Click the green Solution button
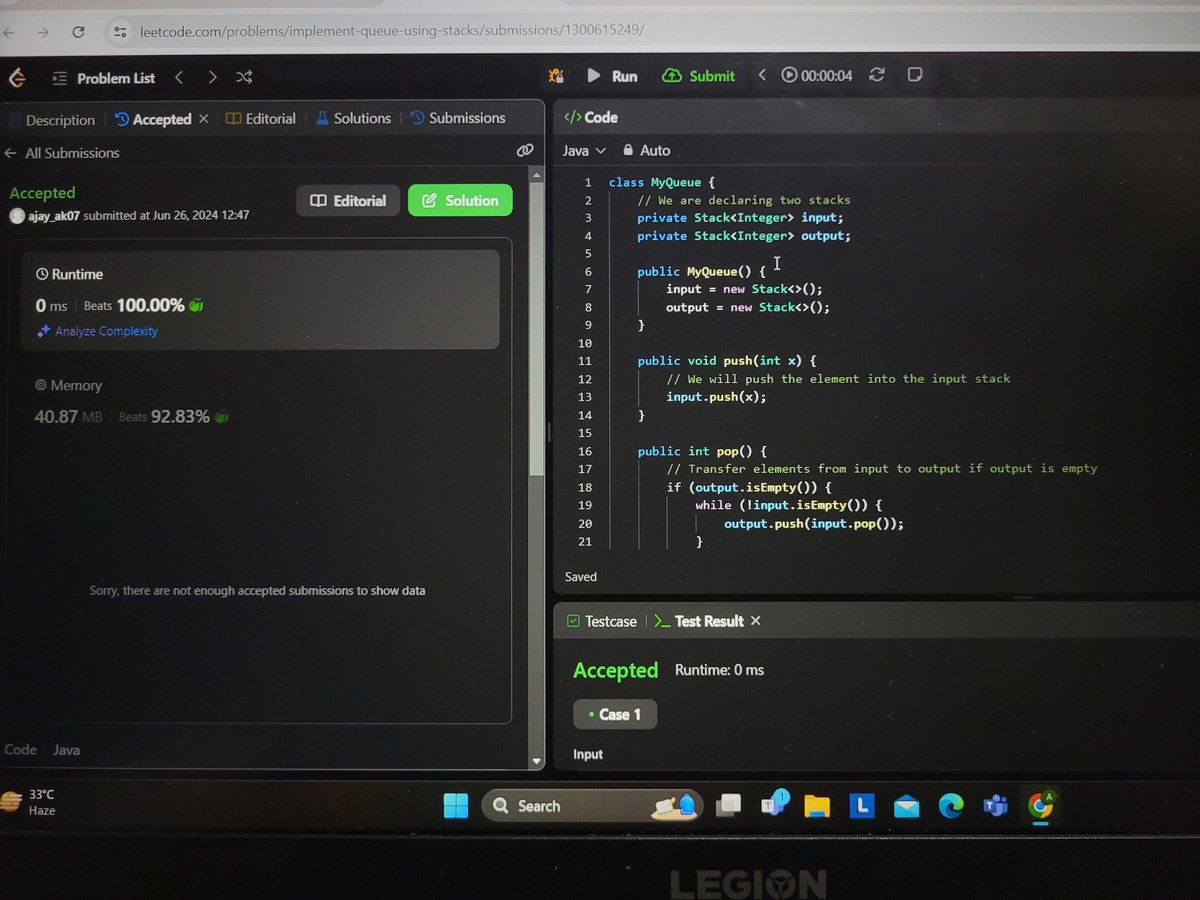 pyautogui.click(x=460, y=200)
